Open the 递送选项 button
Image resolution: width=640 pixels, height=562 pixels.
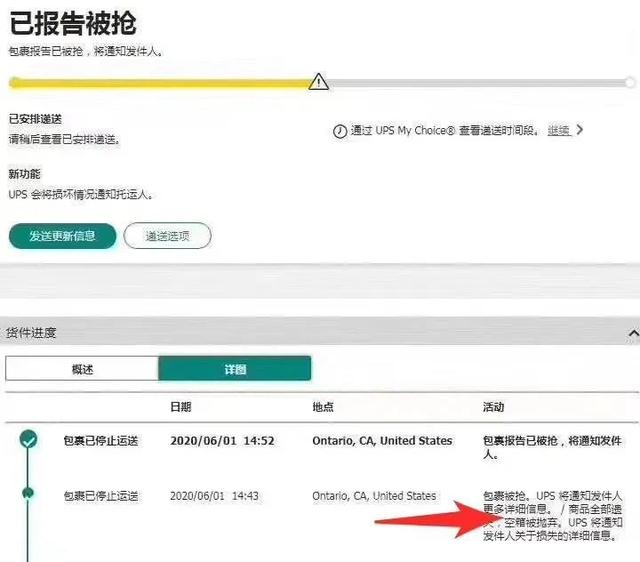[x=167, y=235]
